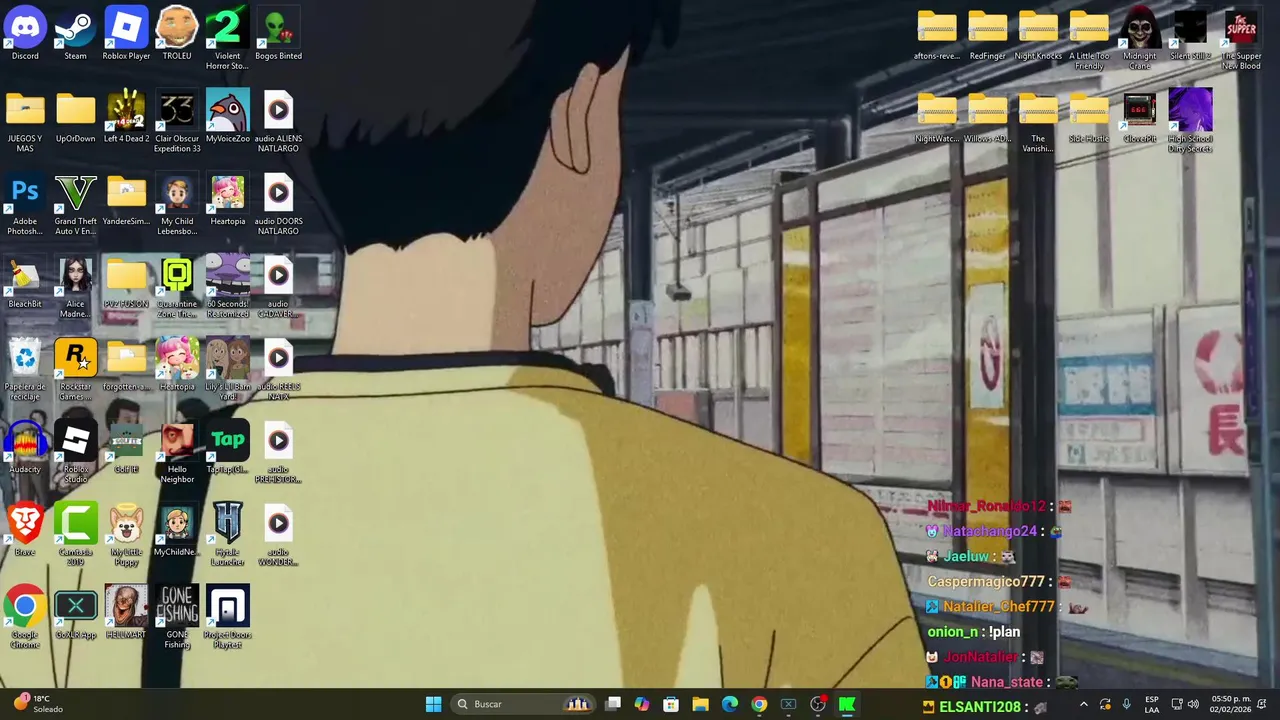Select the Night Knocks zipped folder
The width and height of the screenshot is (1280, 720).
click(x=1038, y=34)
